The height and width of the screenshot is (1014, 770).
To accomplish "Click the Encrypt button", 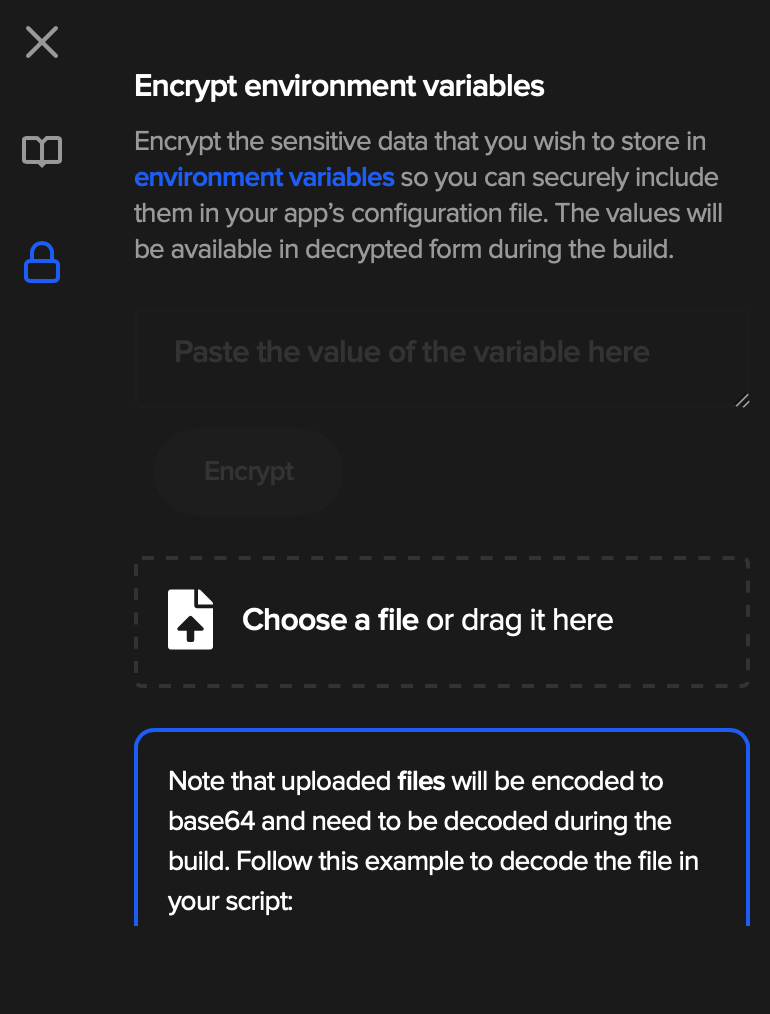I will click(249, 471).
